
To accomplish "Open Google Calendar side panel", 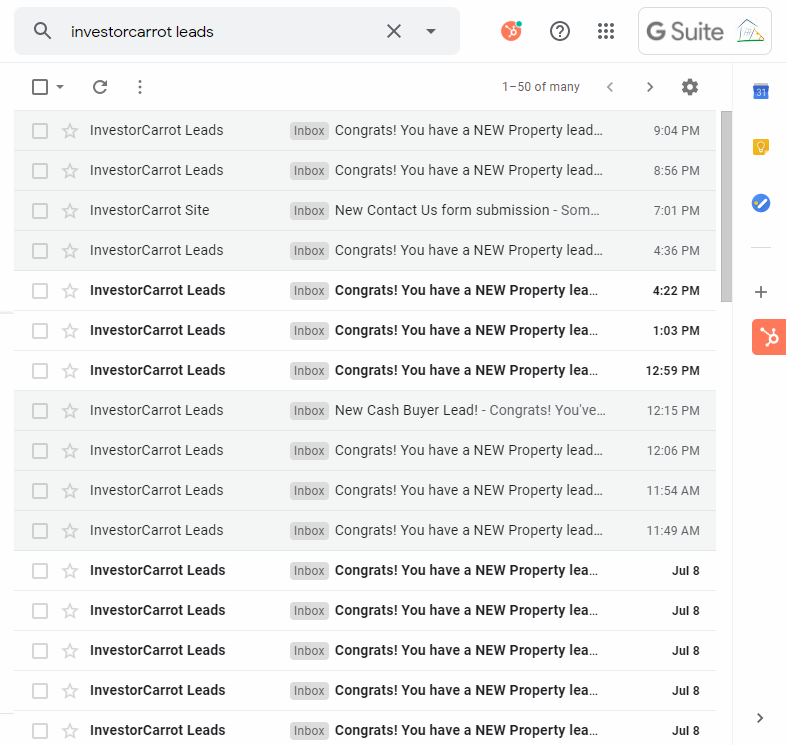I will [760, 91].
